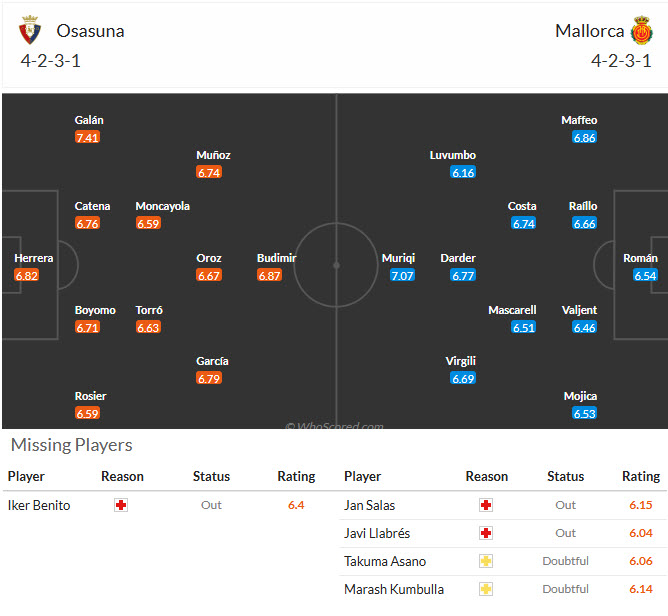Click goalkeeper Herrera on the pitch
The width and height of the screenshot is (668, 616).
click(x=34, y=258)
